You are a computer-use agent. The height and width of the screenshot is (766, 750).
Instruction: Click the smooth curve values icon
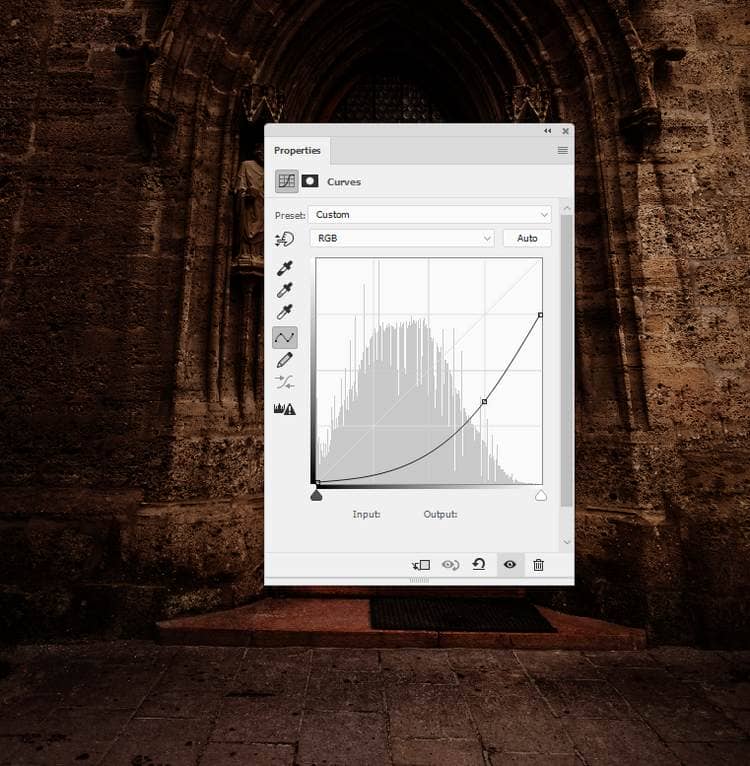tap(284, 382)
